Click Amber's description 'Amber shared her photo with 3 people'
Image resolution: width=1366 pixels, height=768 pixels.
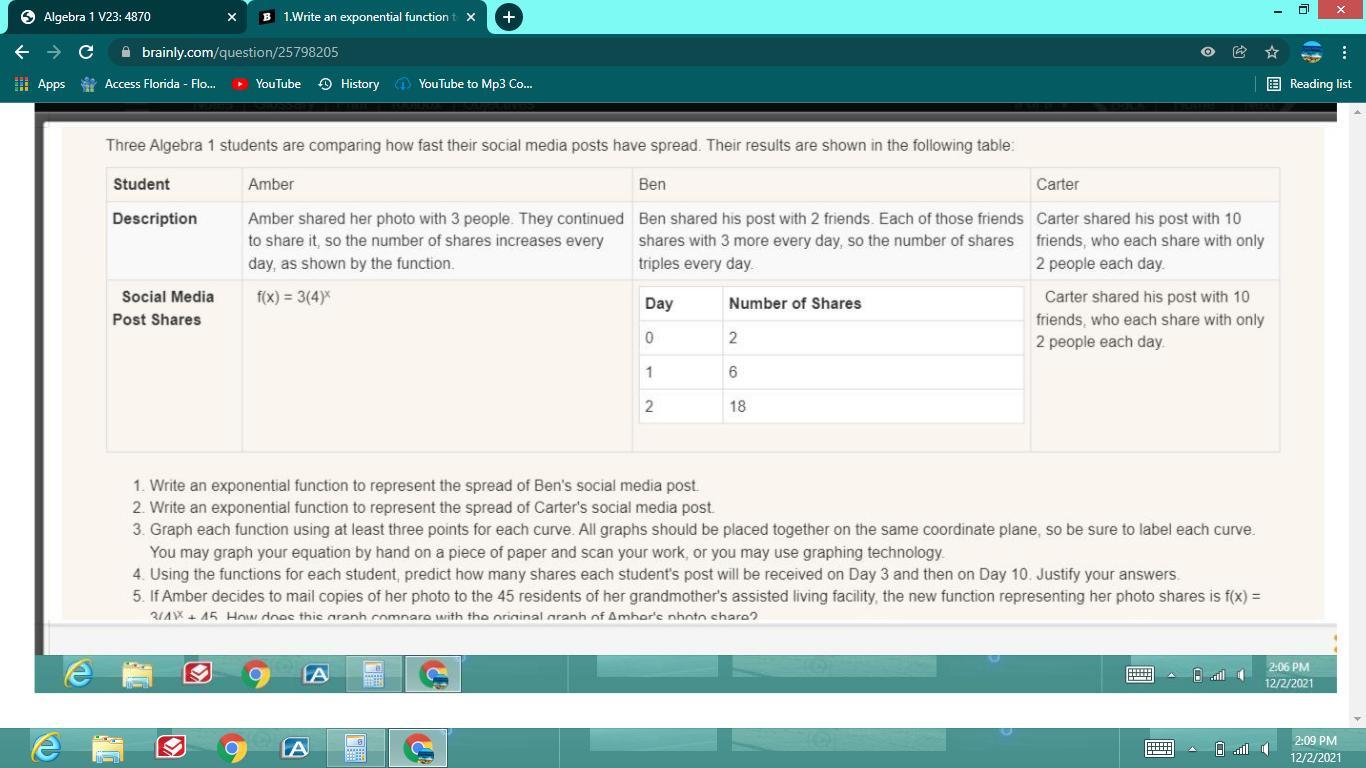(x=436, y=241)
